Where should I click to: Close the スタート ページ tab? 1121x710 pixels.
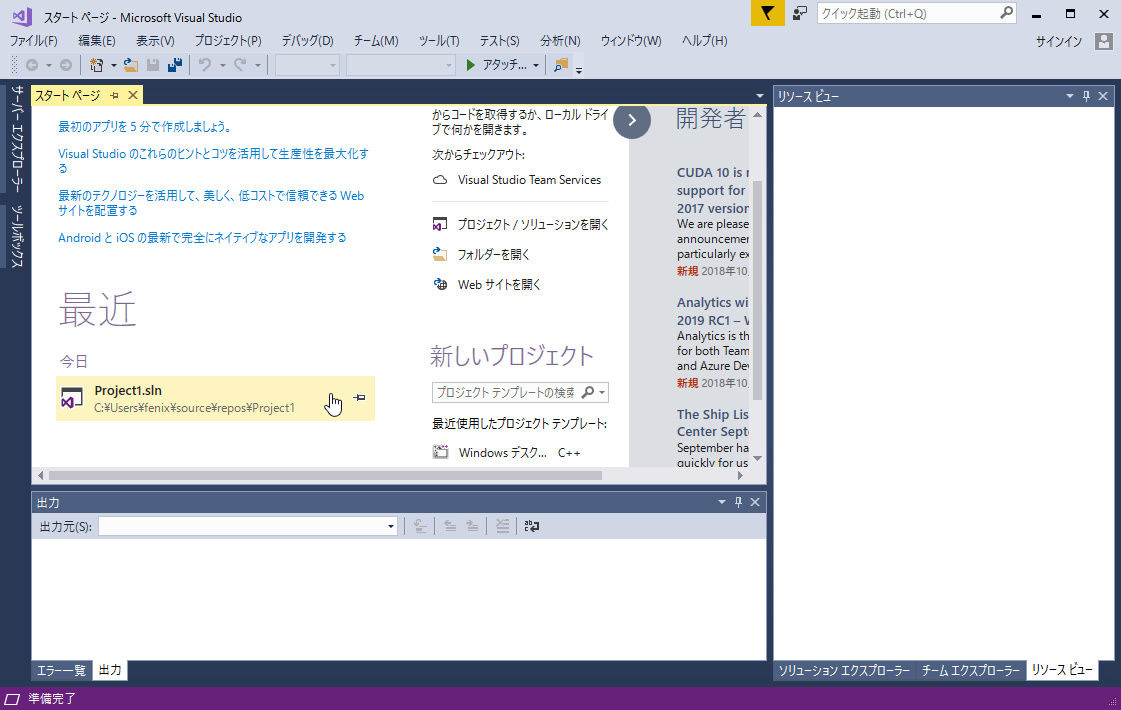pos(133,95)
